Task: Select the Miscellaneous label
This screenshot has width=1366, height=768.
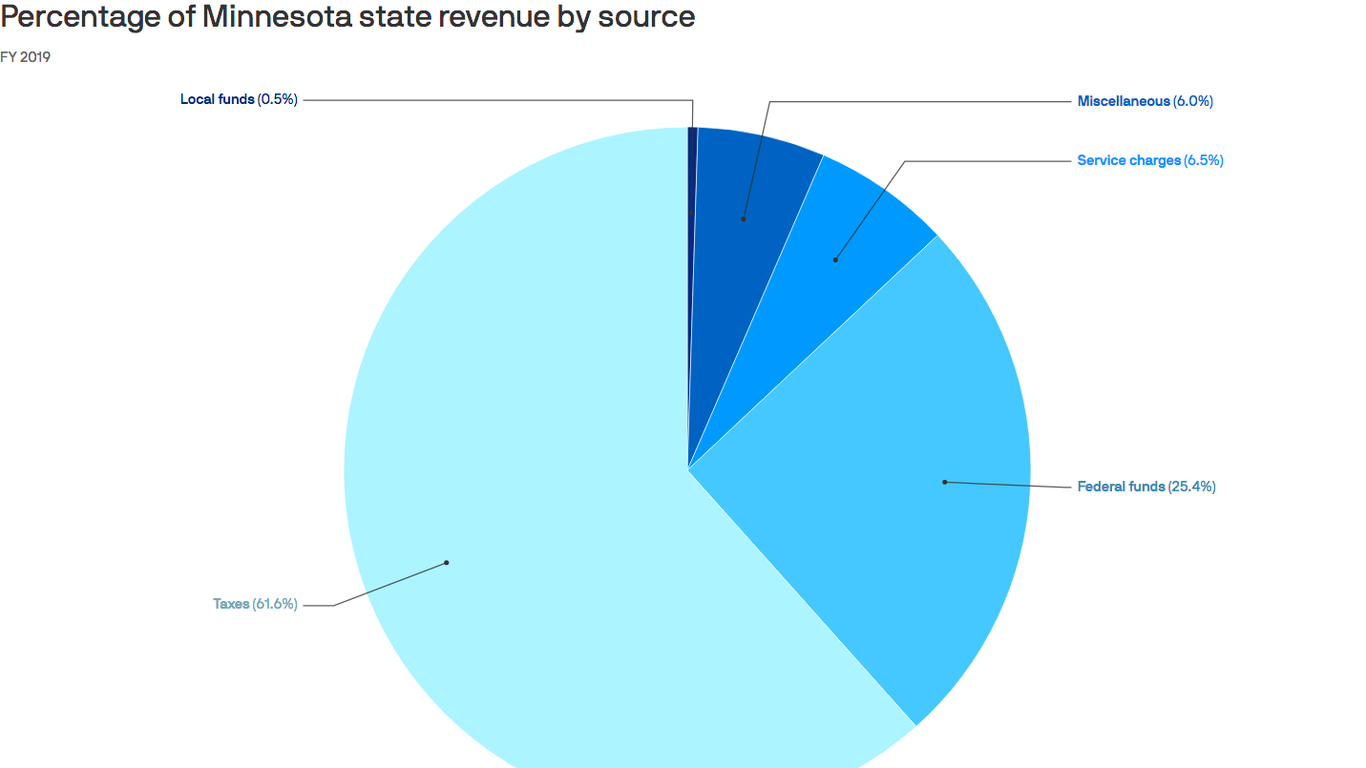Action: 1122,101
